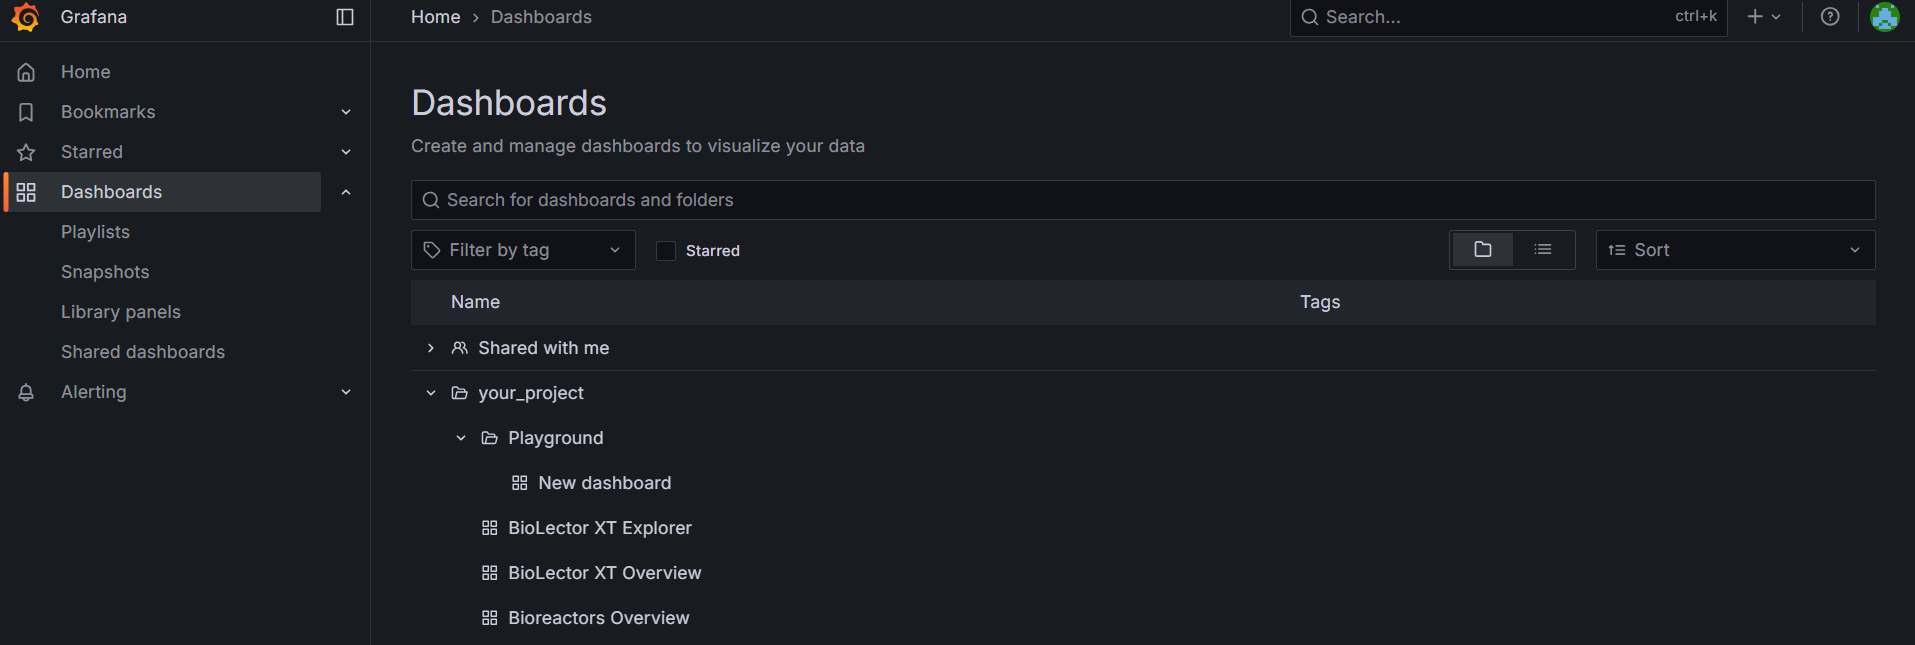Click the Grafana logo icon
Screen dimensions: 1915x645
coord(26,17)
